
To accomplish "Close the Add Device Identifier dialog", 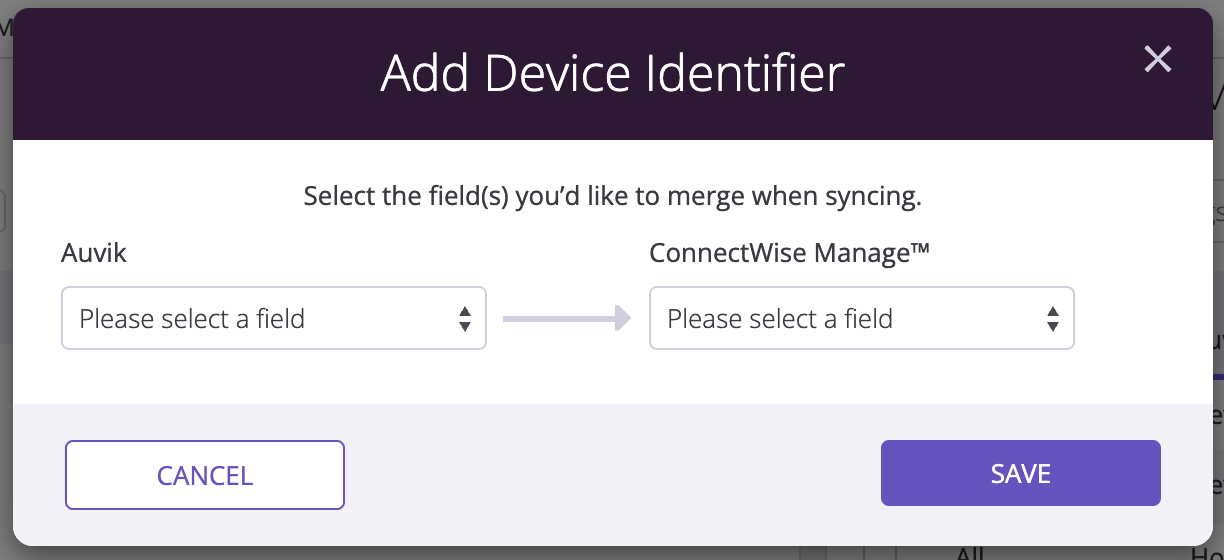I will 1157,60.
